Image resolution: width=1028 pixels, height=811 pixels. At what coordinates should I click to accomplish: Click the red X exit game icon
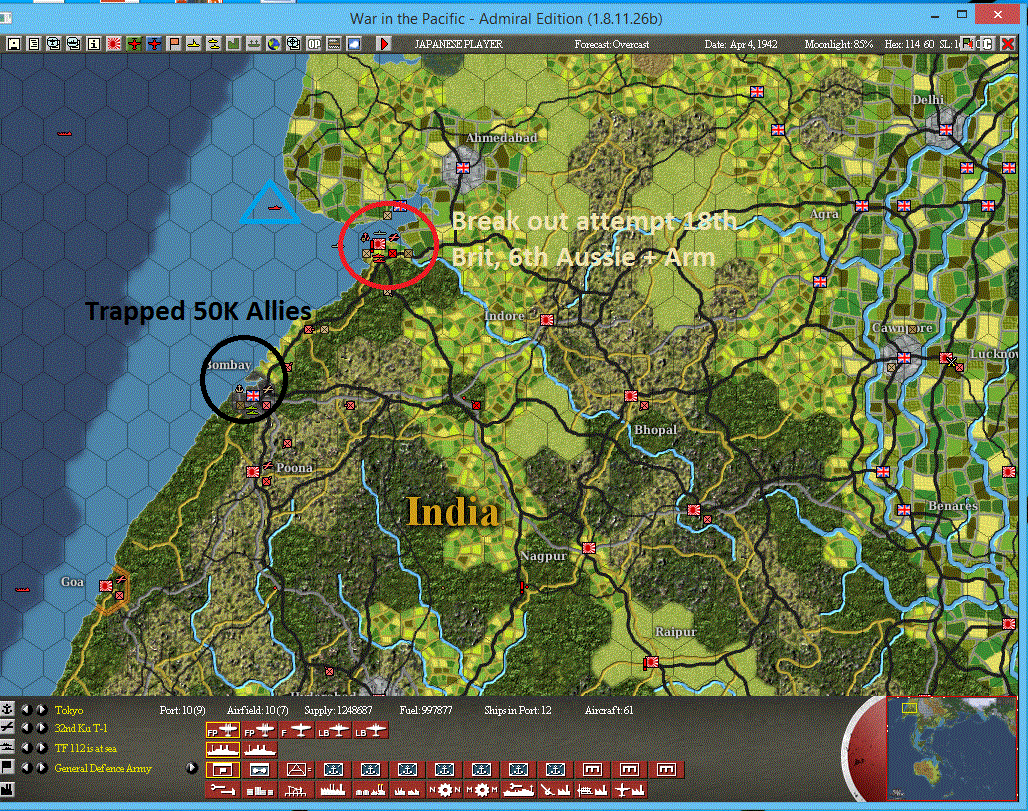coord(1008,44)
